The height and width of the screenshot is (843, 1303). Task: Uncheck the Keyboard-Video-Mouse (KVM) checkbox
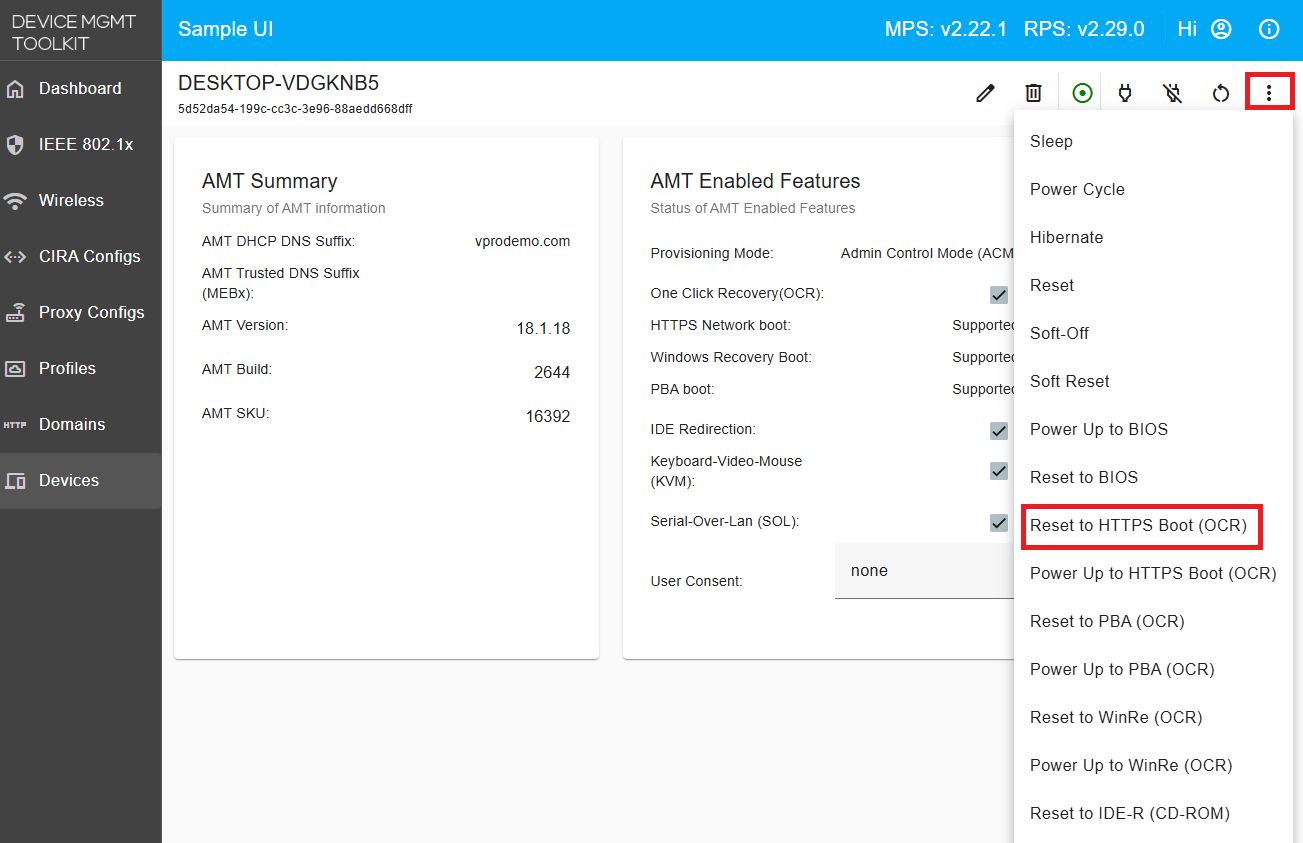click(x=998, y=470)
